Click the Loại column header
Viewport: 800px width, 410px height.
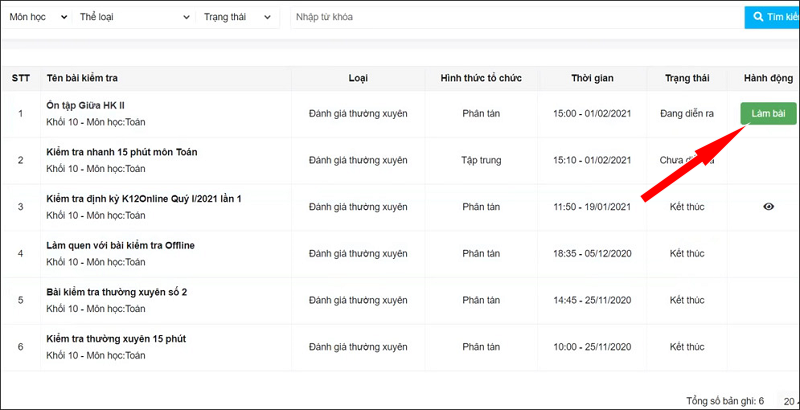[357, 78]
